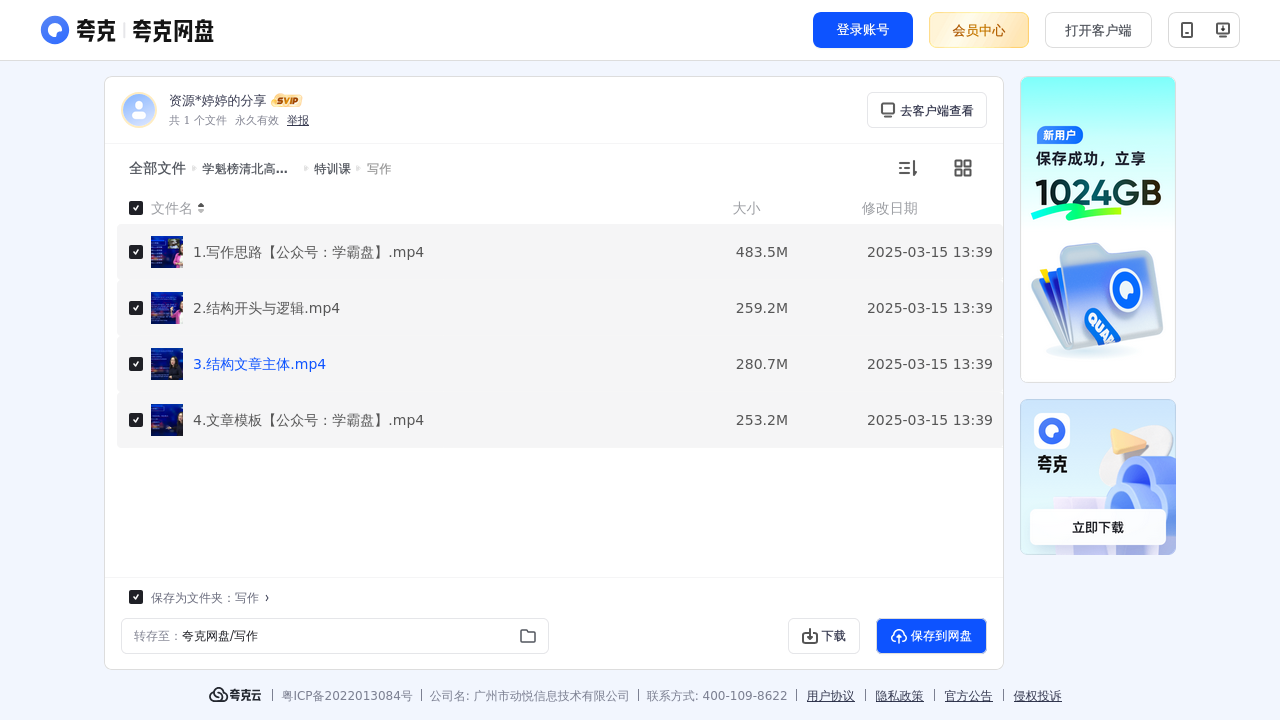Click 资源*婷婷的分享 title text
Screen dimensions: 1280x720
click(x=218, y=101)
